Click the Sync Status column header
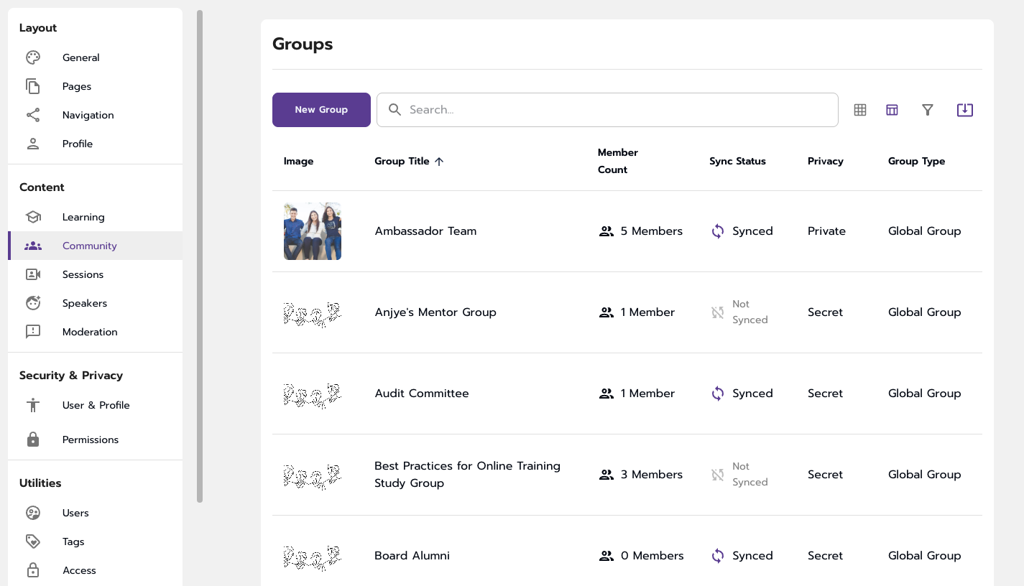Screen dimensions: 1024x586 pyautogui.click(x=737, y=161)
